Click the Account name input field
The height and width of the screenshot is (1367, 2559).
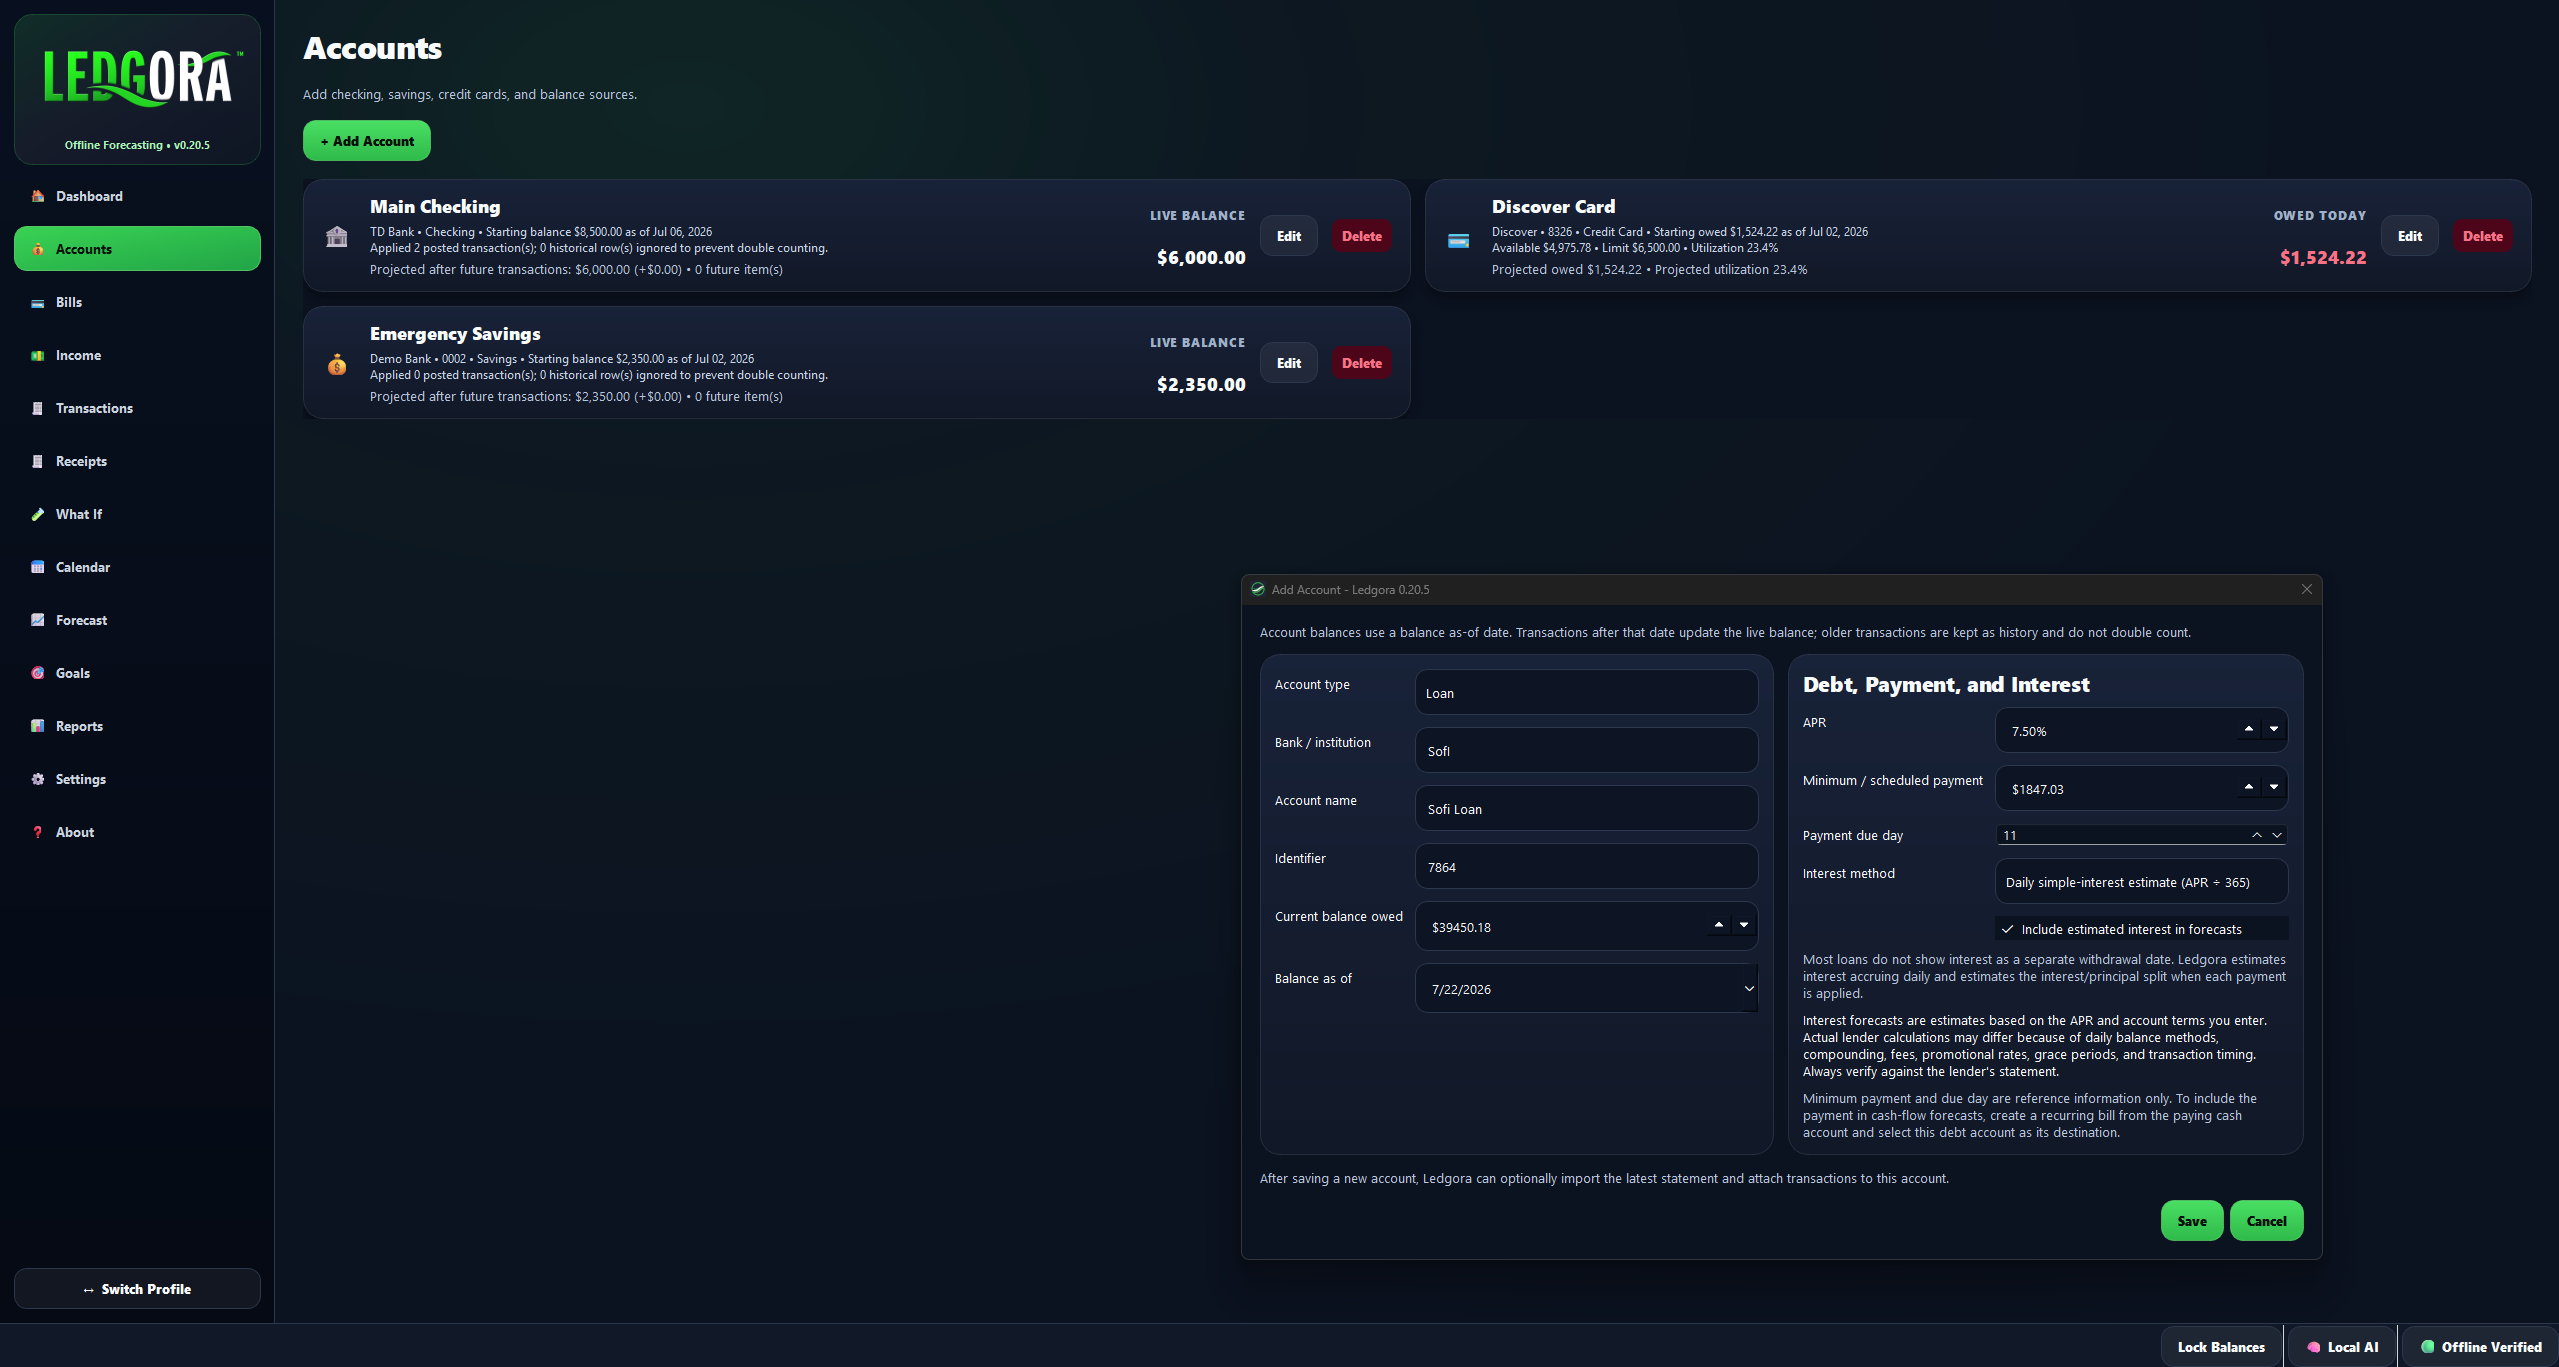[x=1586, y=808]
